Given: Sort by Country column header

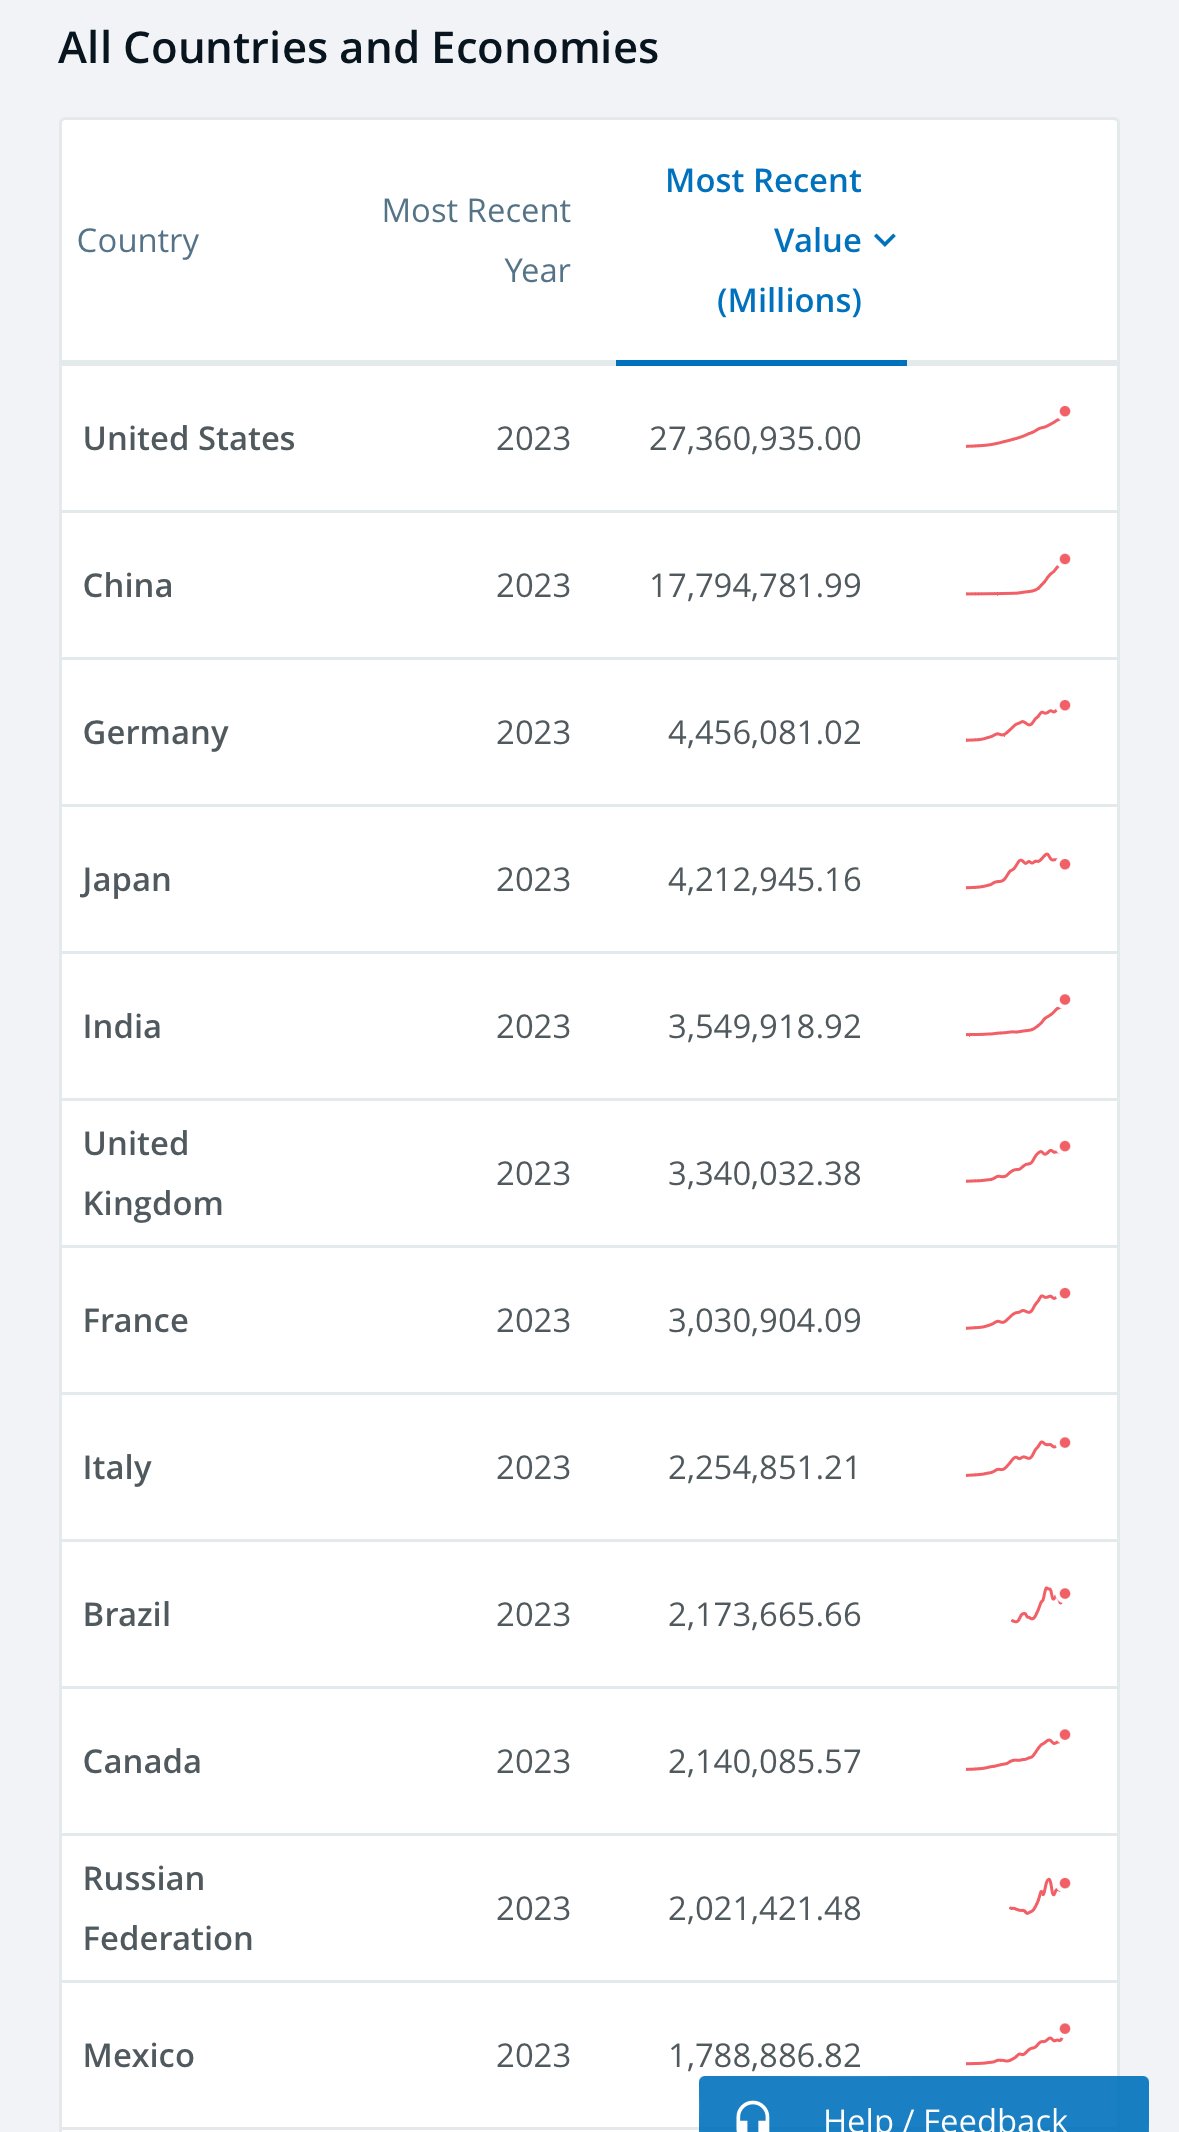Looking at the screenshot, I should (138, 241).
